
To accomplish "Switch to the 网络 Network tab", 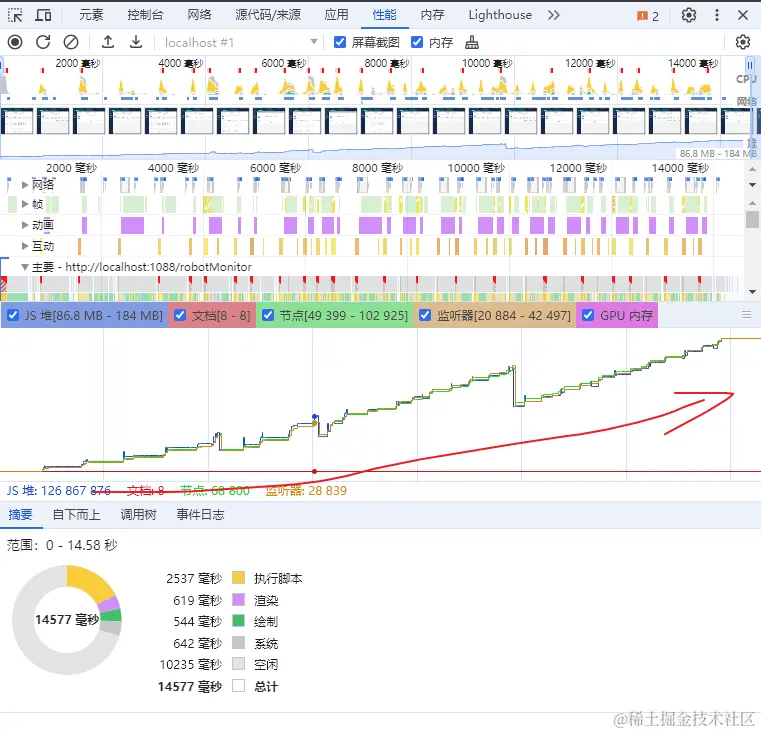I will click(199, 15).
